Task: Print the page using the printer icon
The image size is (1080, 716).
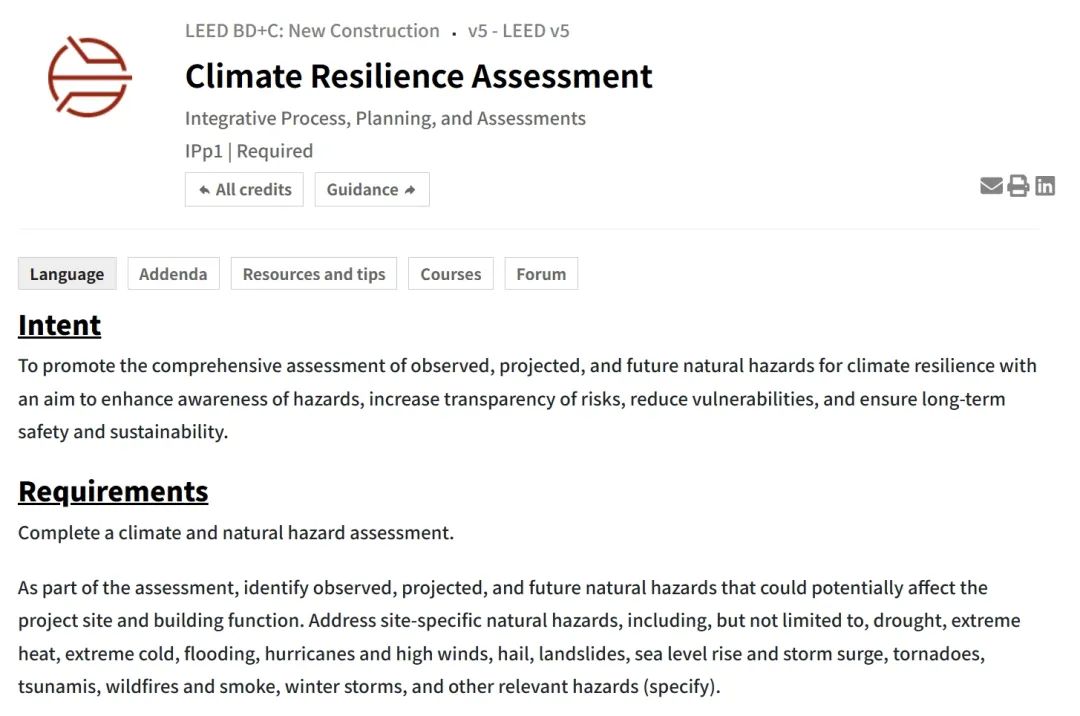Action: 1018,186
